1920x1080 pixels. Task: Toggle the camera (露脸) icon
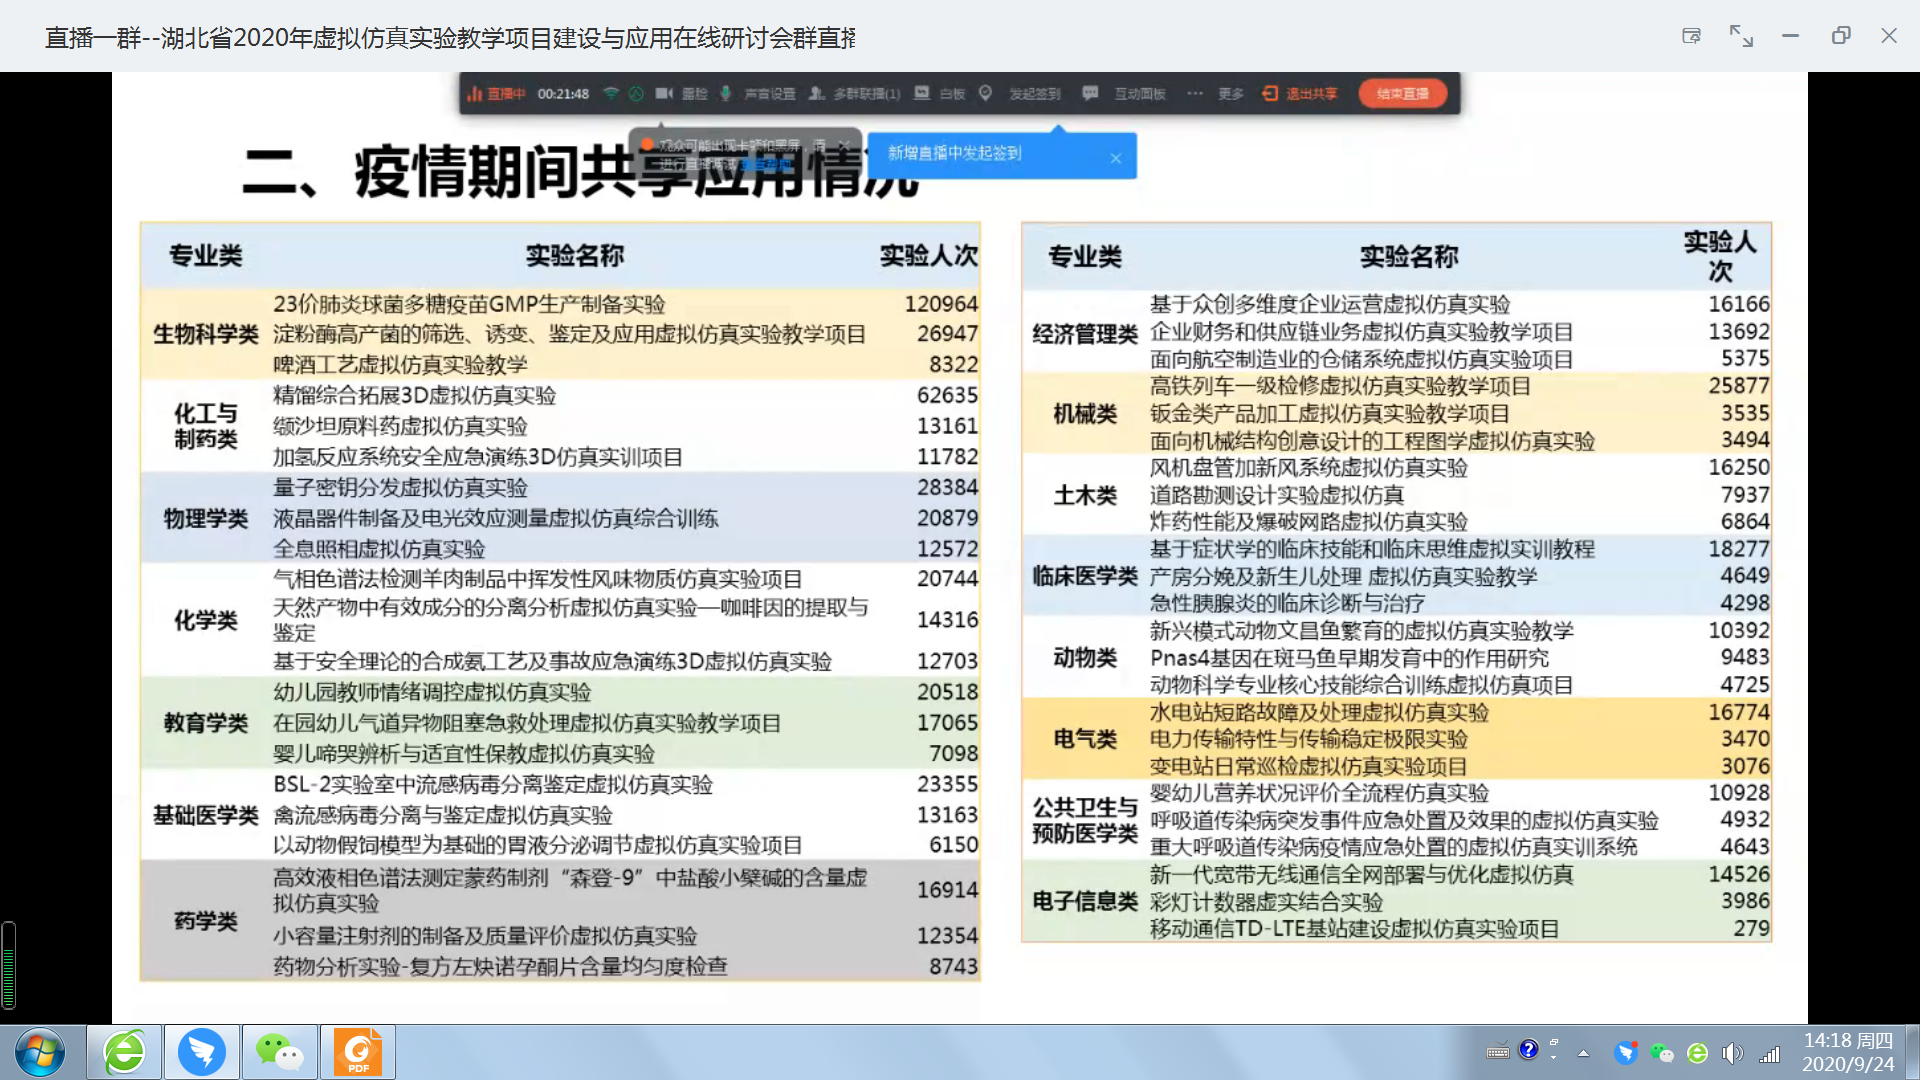pos(665,93)
